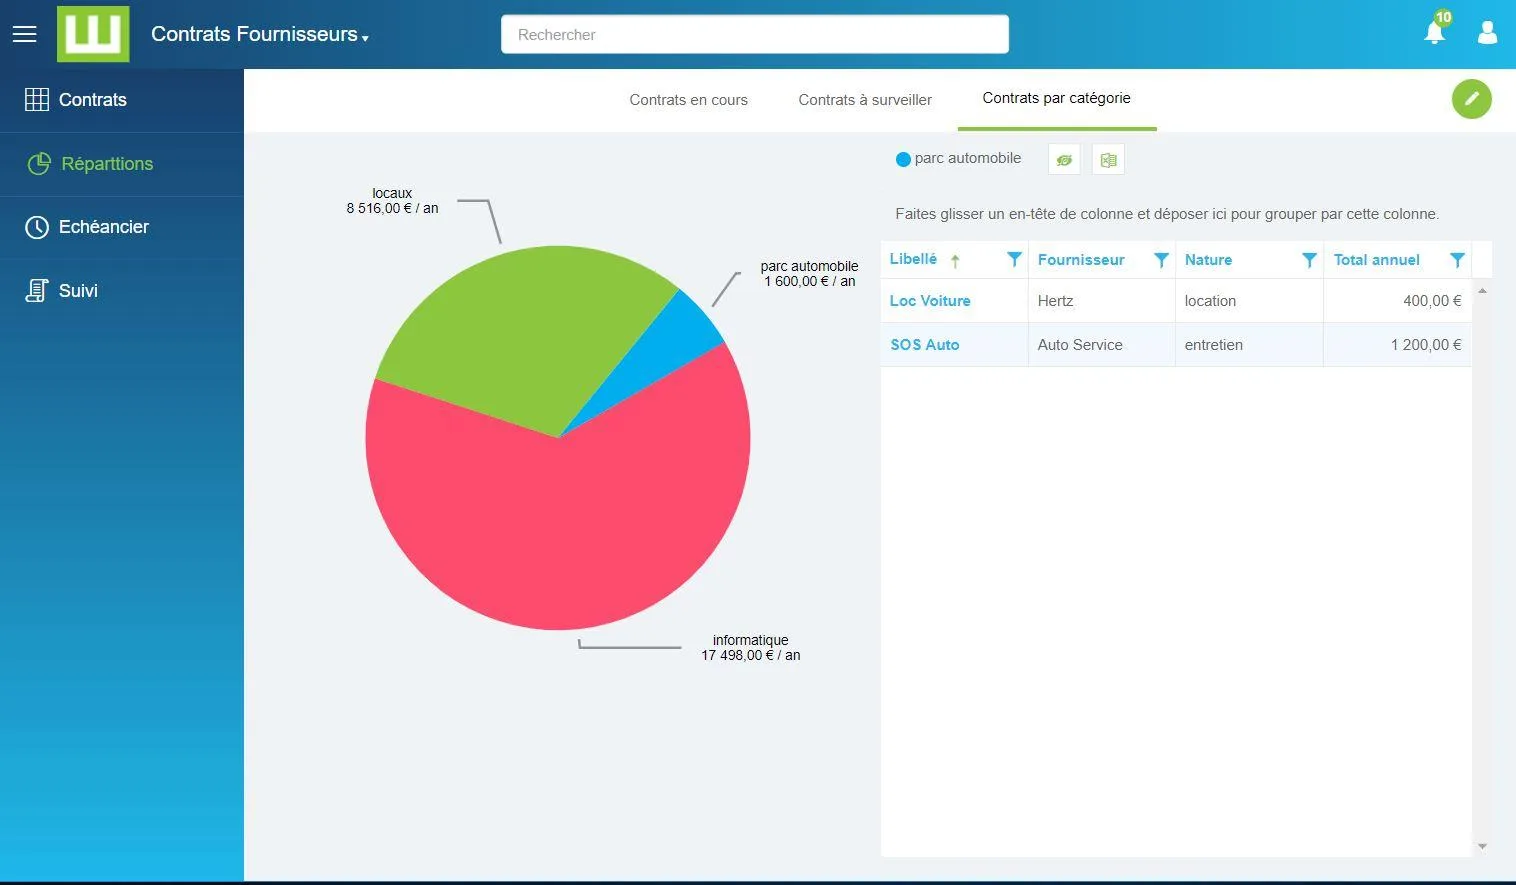Click the green pencil edit button
The image size is (1516, 885).
pyautogui.click(x=1472, y=99)
